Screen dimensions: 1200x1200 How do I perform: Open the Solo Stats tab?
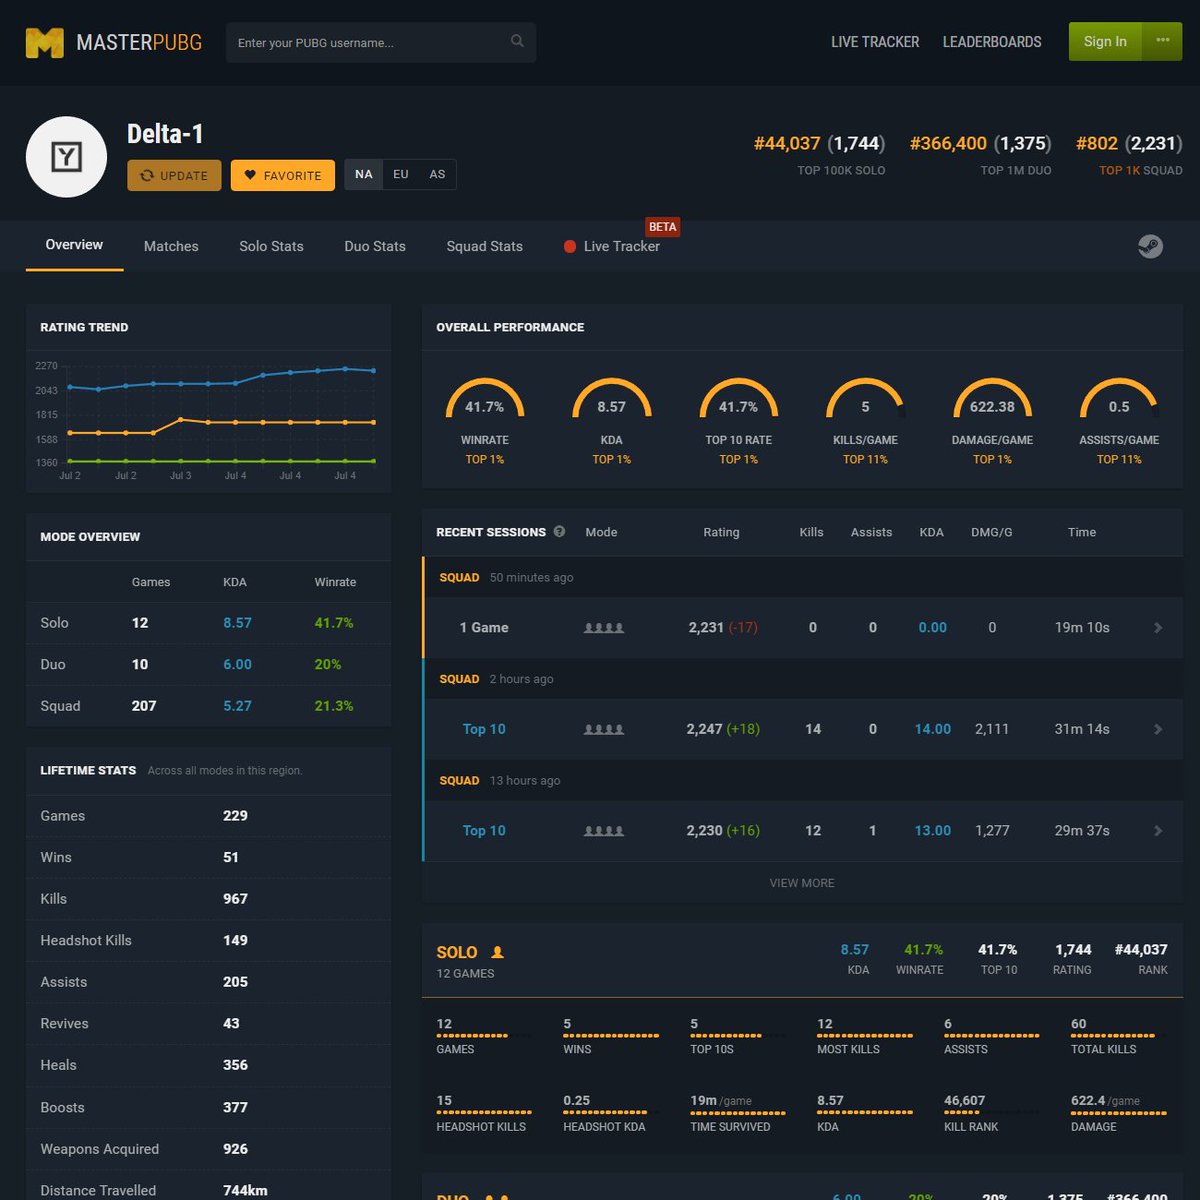(271, 246)
